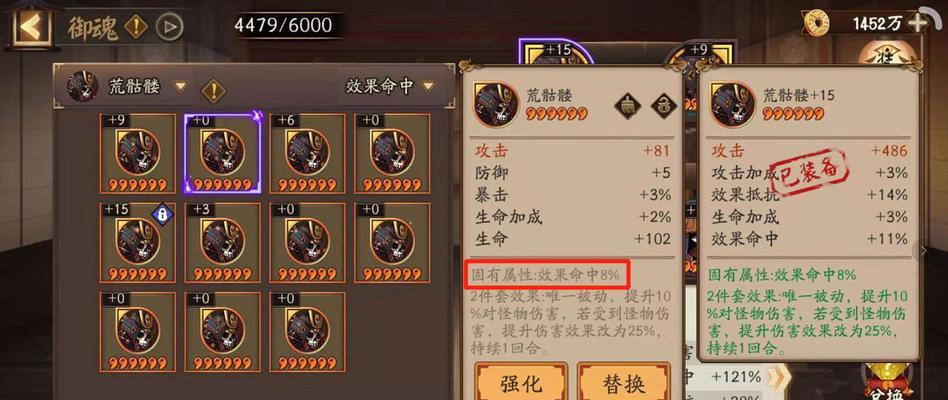948x400 pixels.
Task: Click the 替换 replace button
Action: (x=624, y=383)
